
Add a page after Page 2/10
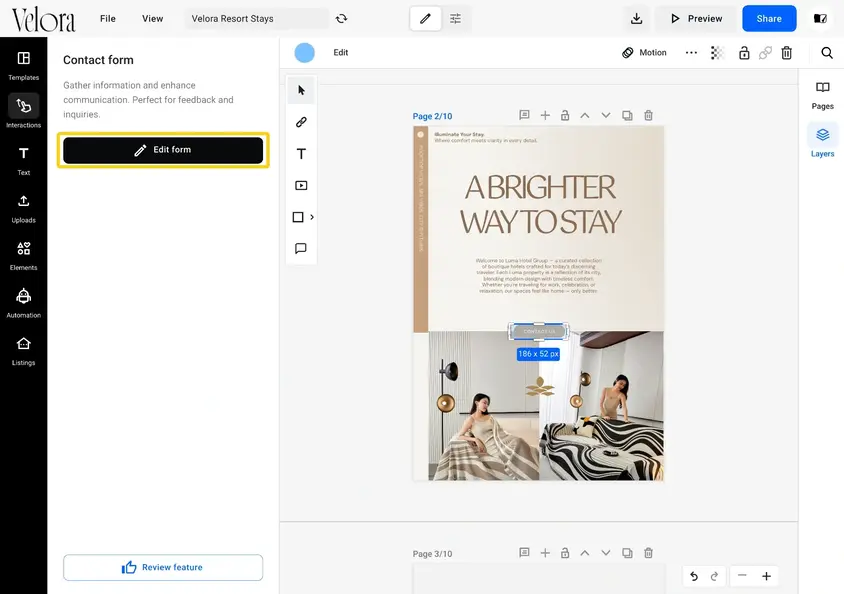click(x=545, y=116)
